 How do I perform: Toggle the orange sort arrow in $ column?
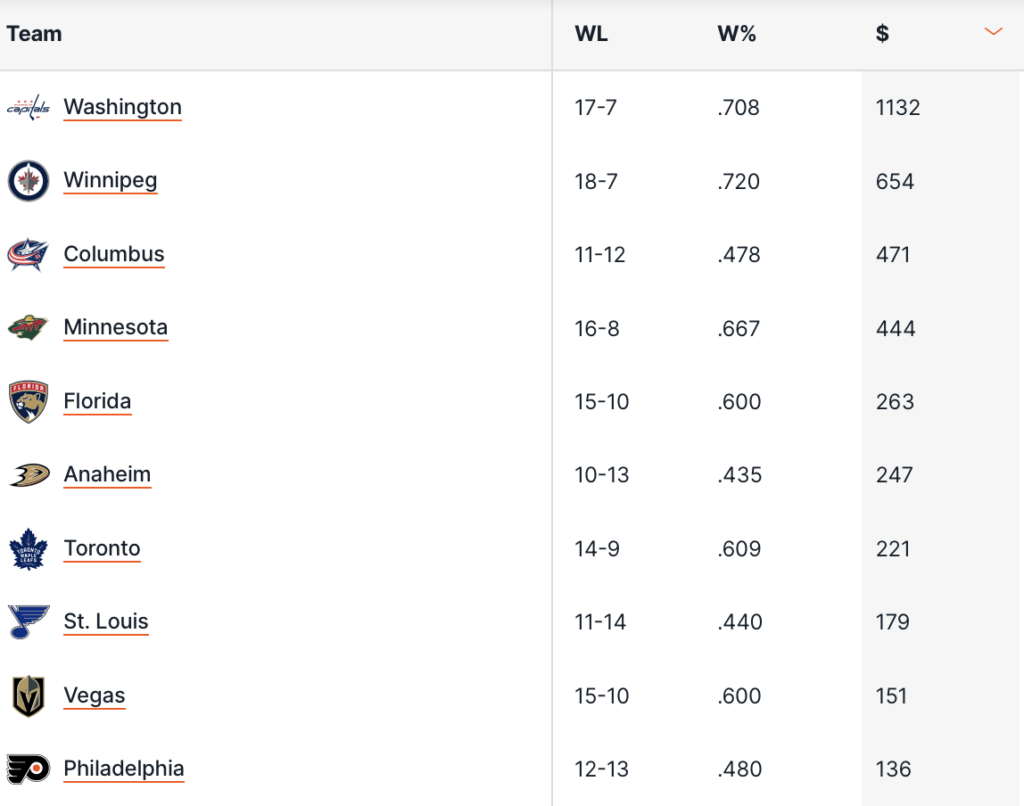pos(993,33)
